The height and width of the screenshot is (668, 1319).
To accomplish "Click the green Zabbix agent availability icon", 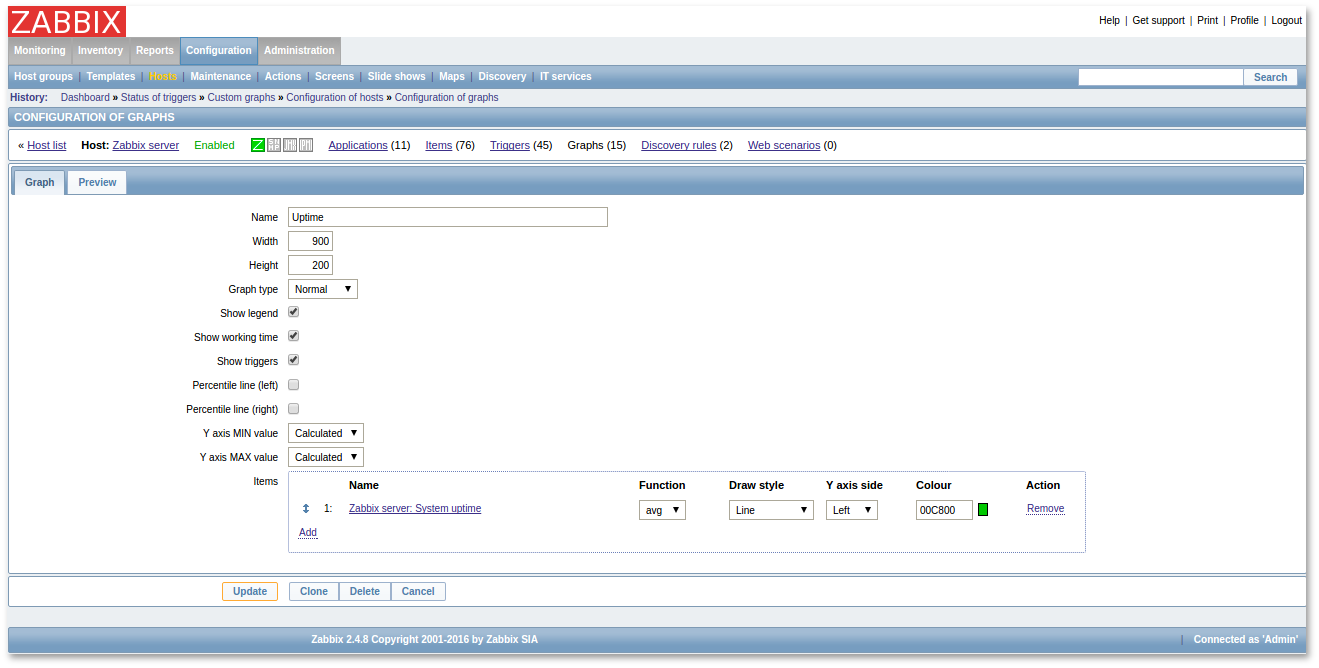I will tap(258, 145).
